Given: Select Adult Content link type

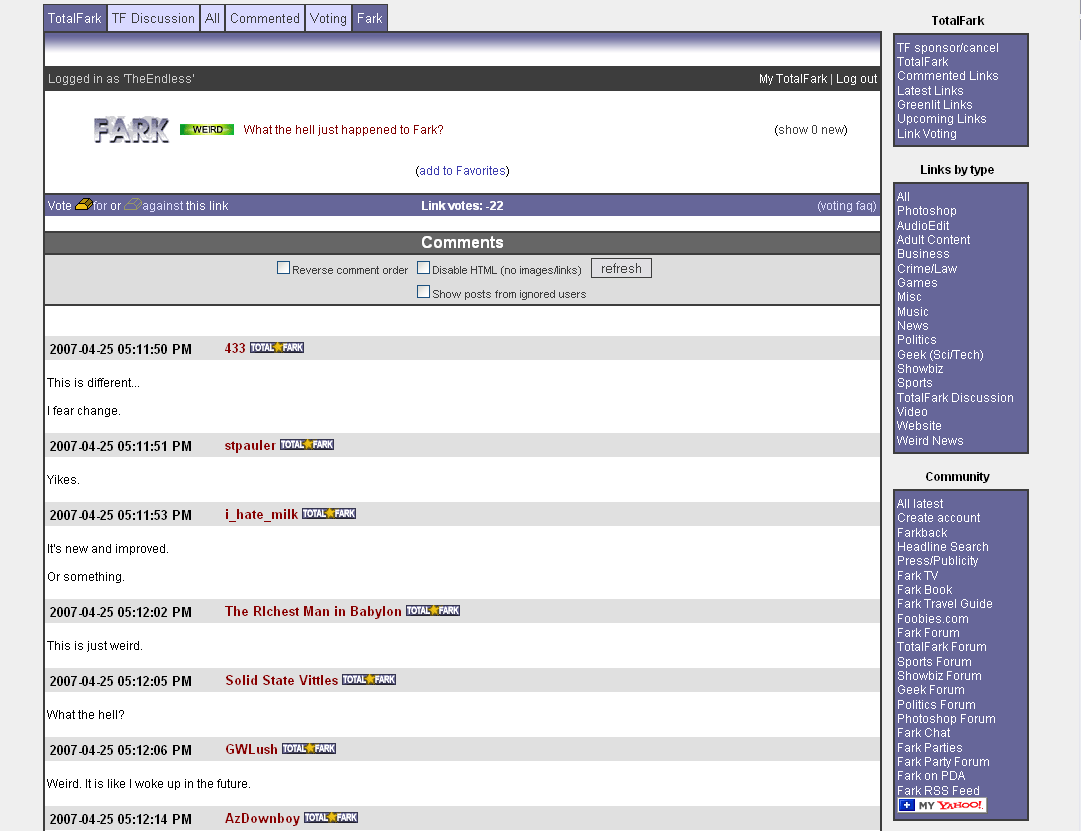Looking at the screenshot, I should (x=933, y=240).
